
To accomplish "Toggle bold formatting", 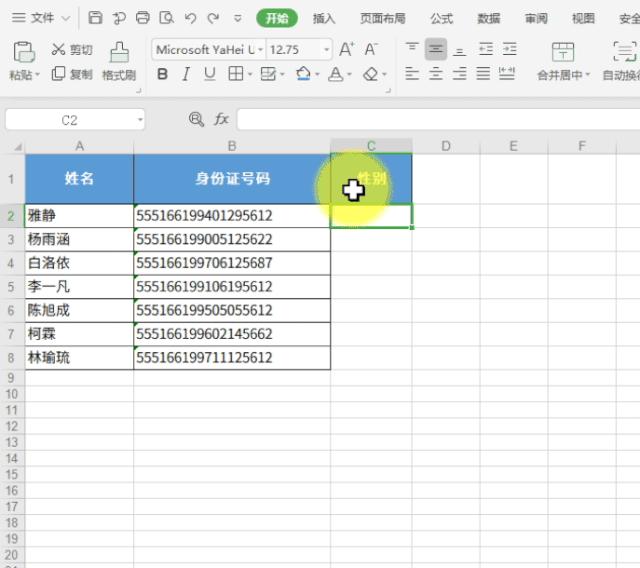I will pos(163,74).
